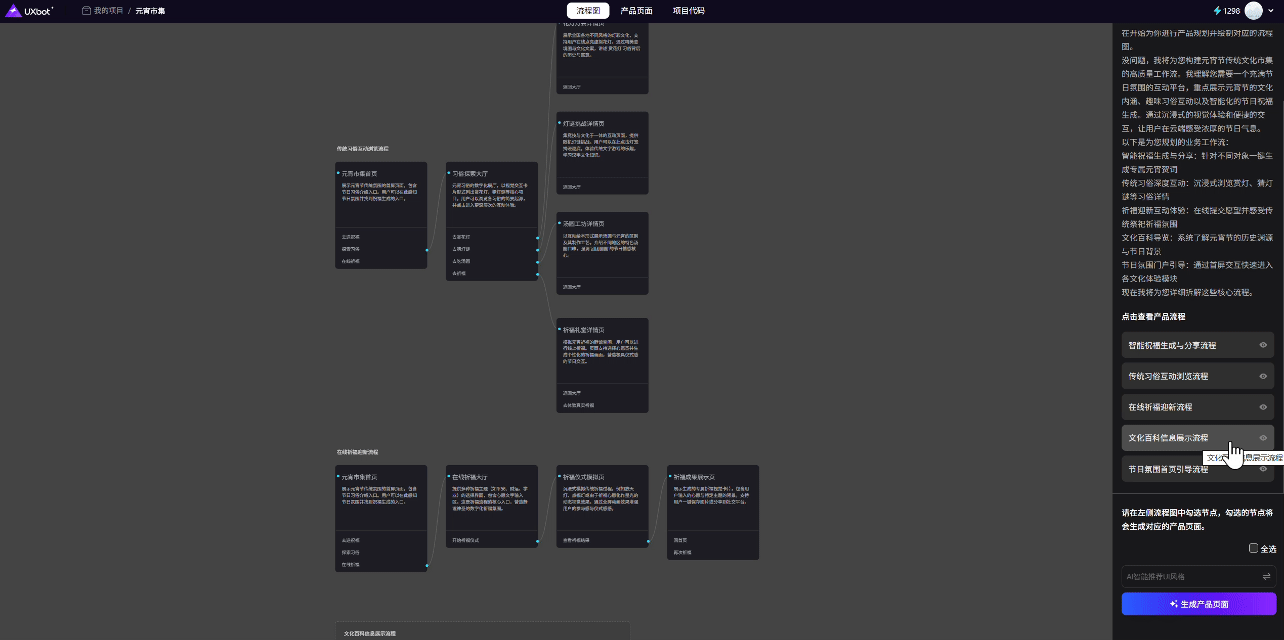Select the 流程图 tab
The height and width of the screenshot is (640, 1284).
[589, 11]
